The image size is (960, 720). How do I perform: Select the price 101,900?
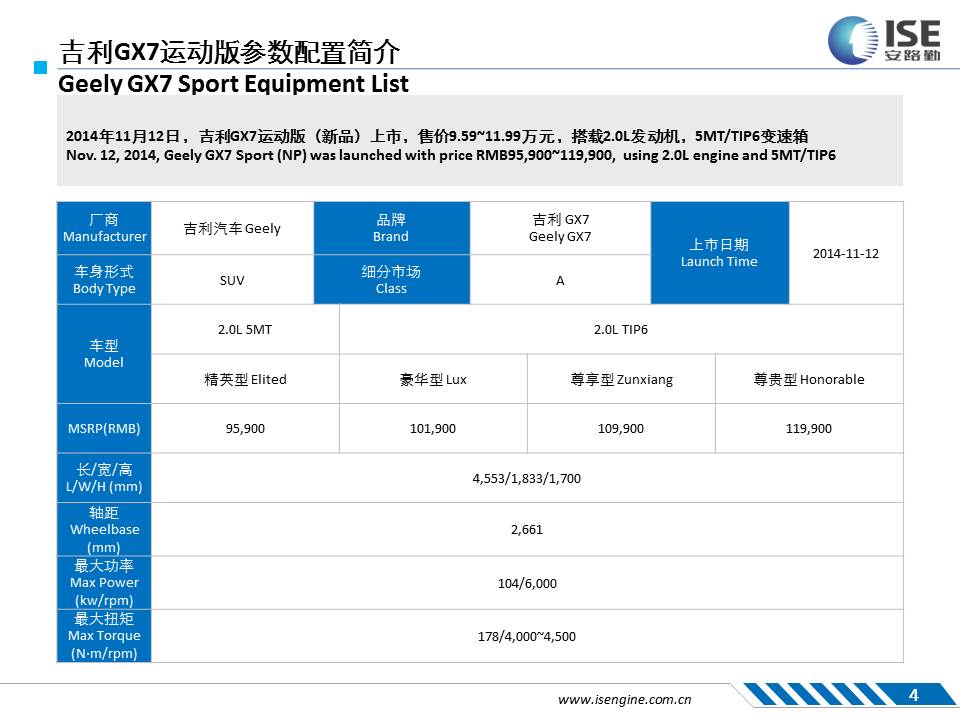coord(433,429)
